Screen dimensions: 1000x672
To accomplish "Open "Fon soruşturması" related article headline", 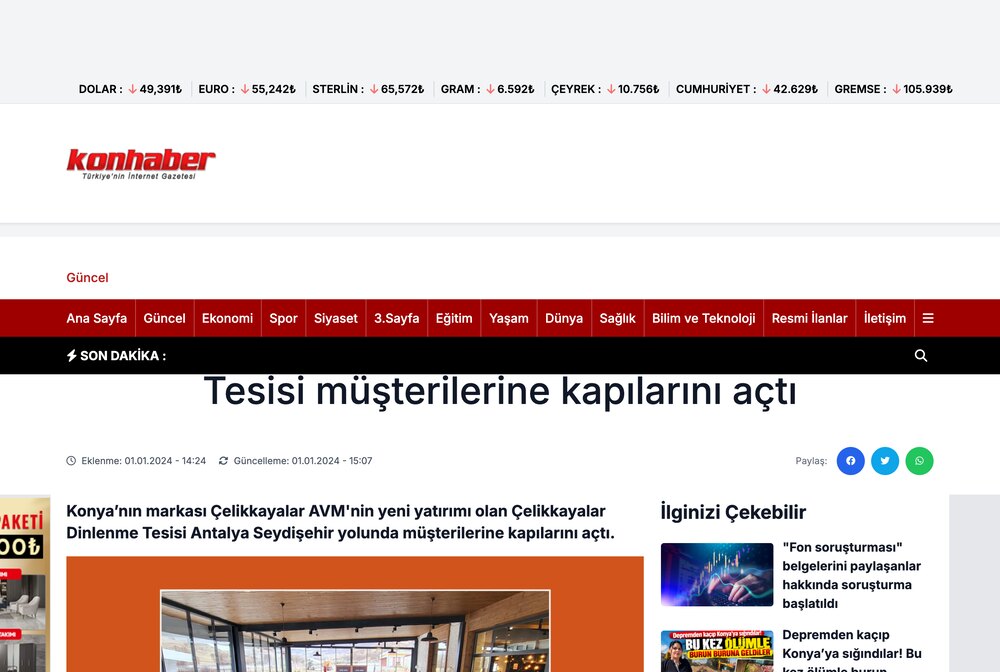I will pos(851,575).
